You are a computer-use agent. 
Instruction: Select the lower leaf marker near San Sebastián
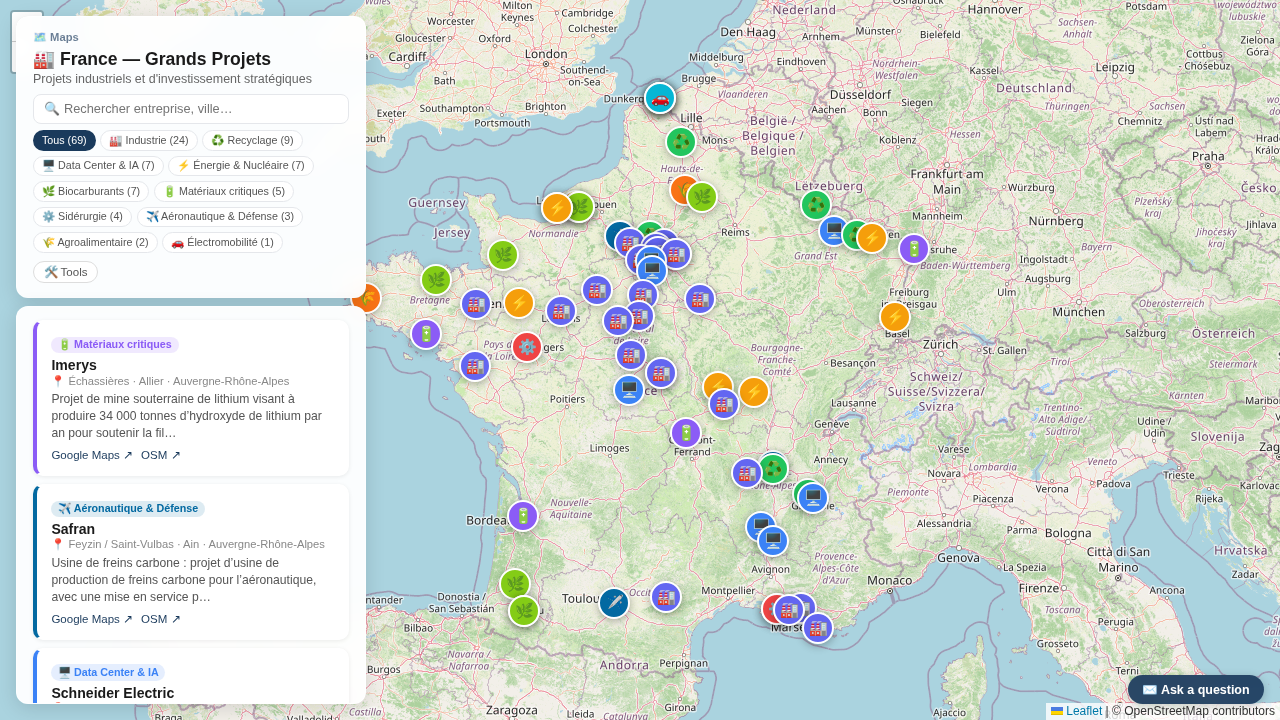[x=524, y=611]
